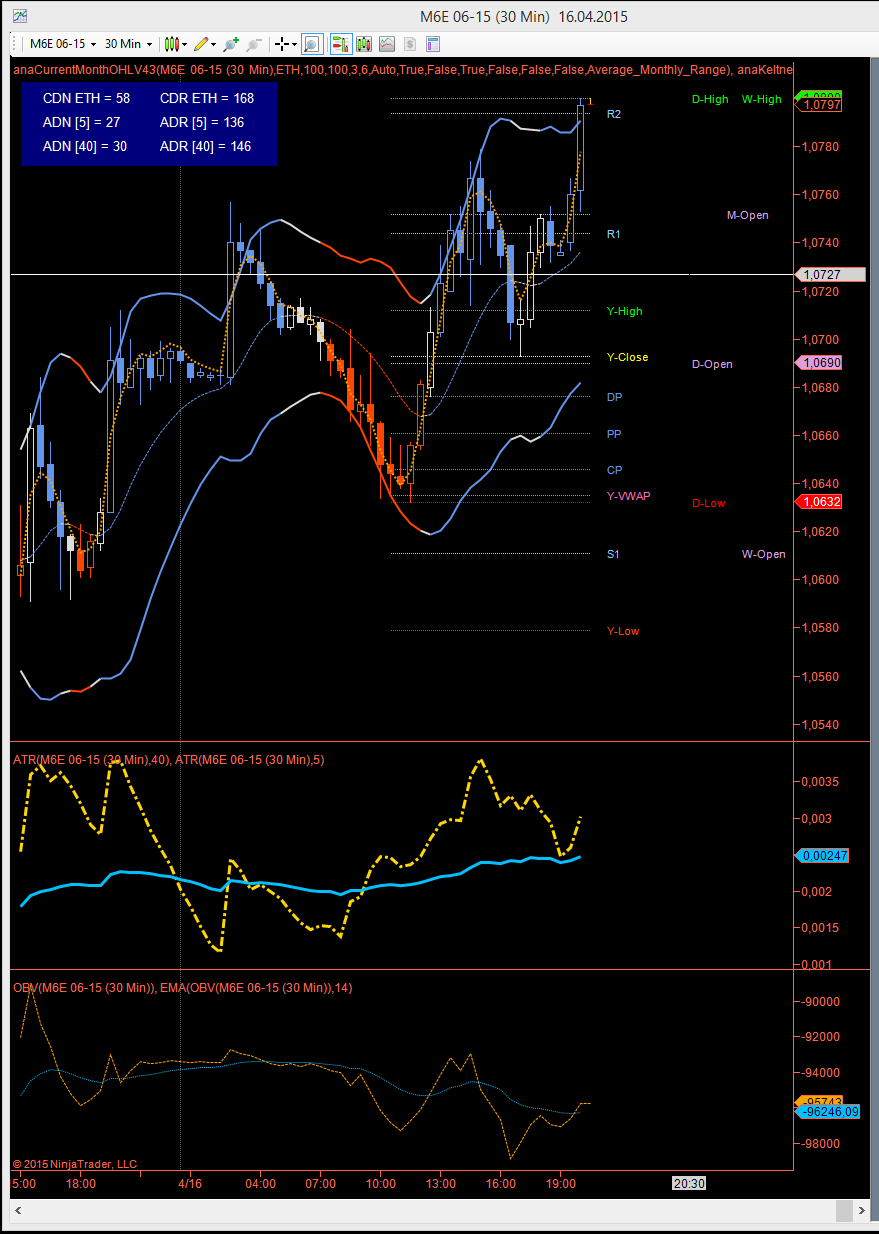The height and width of the screenshot is (1234, 879).
Task: Click the horizontal scrollbar at the bottom
Action: [x=438, y=1211]
